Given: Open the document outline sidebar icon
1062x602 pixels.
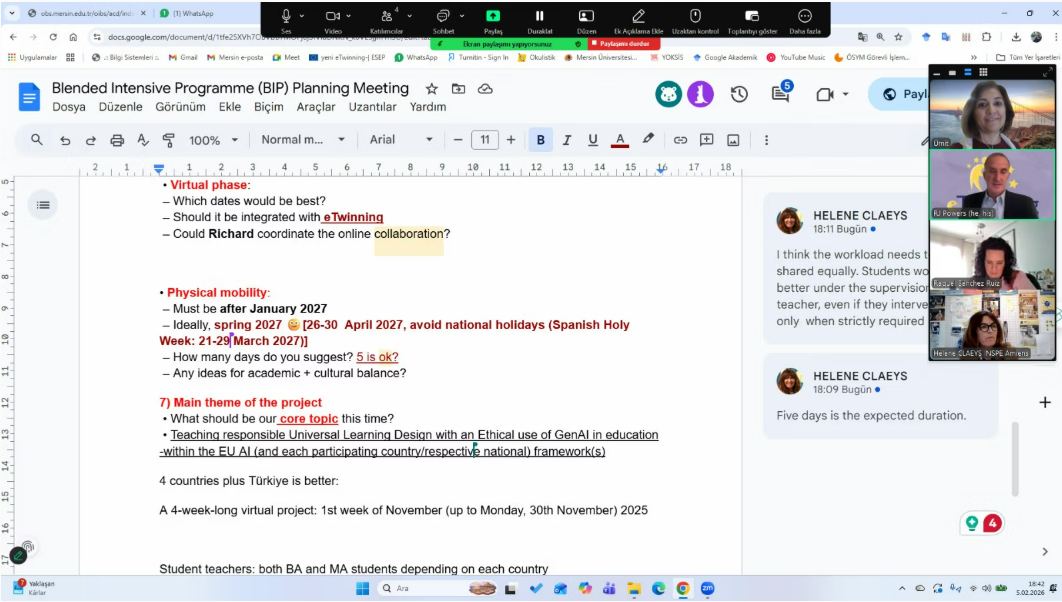Looking at the screenshot, I should tap(43, 205).
